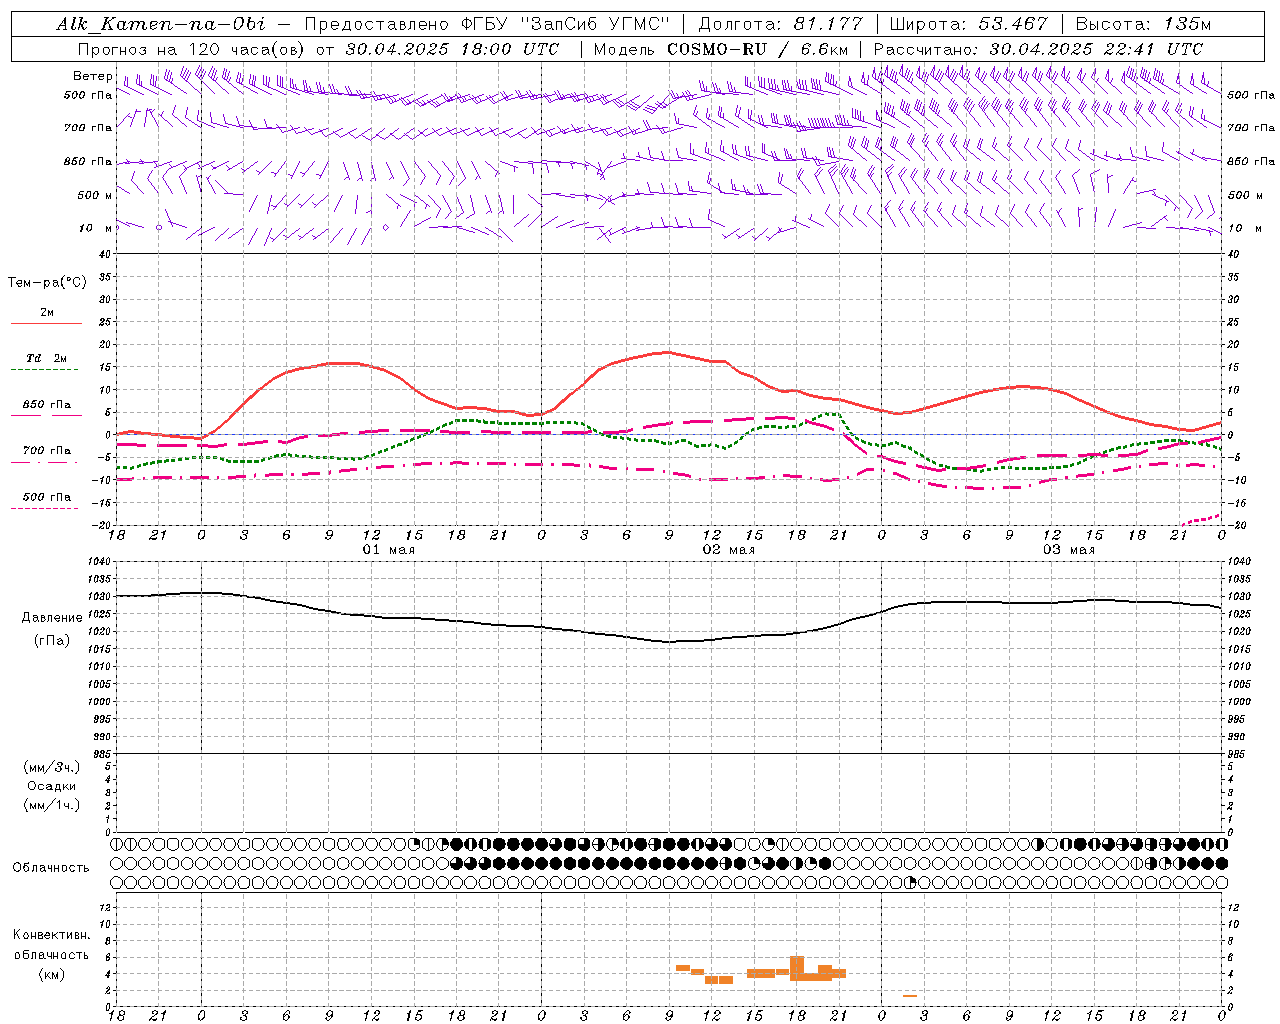Viewport: 1280px width, 1024px height.
Task: Click the '10 м' wind level label on right
Action: [x=1244, y=228]
